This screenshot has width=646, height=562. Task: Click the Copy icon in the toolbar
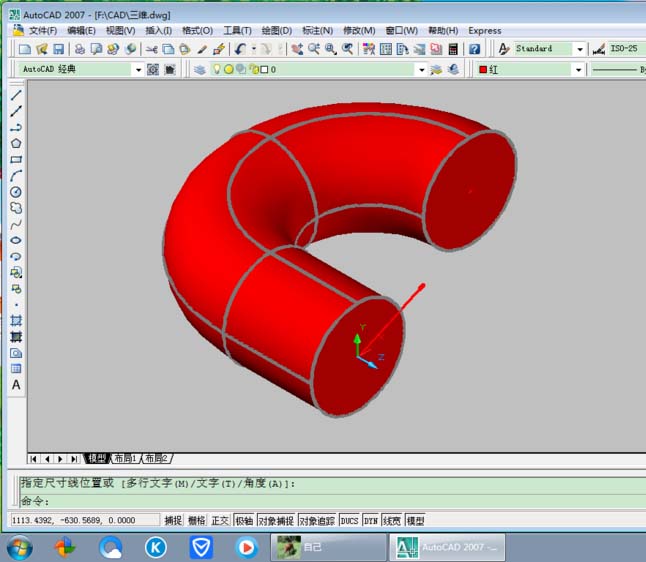(x=168, y=49)
